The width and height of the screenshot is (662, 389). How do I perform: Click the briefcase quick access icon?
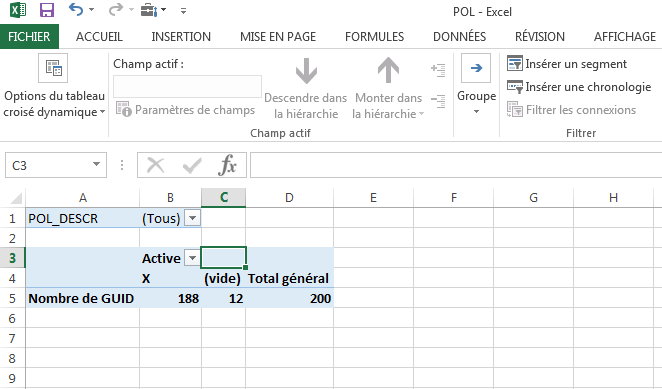[149, 10]
